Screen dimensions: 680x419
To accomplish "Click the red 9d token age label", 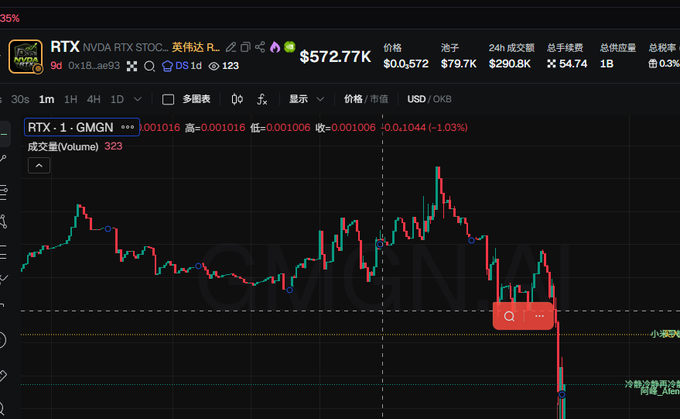I will (56, 65).
